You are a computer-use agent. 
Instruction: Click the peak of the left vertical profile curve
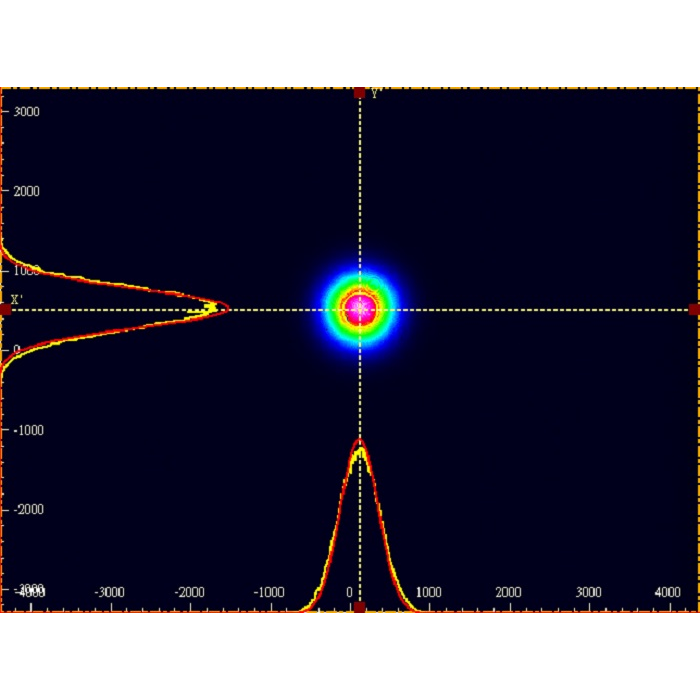click(226, 308)
